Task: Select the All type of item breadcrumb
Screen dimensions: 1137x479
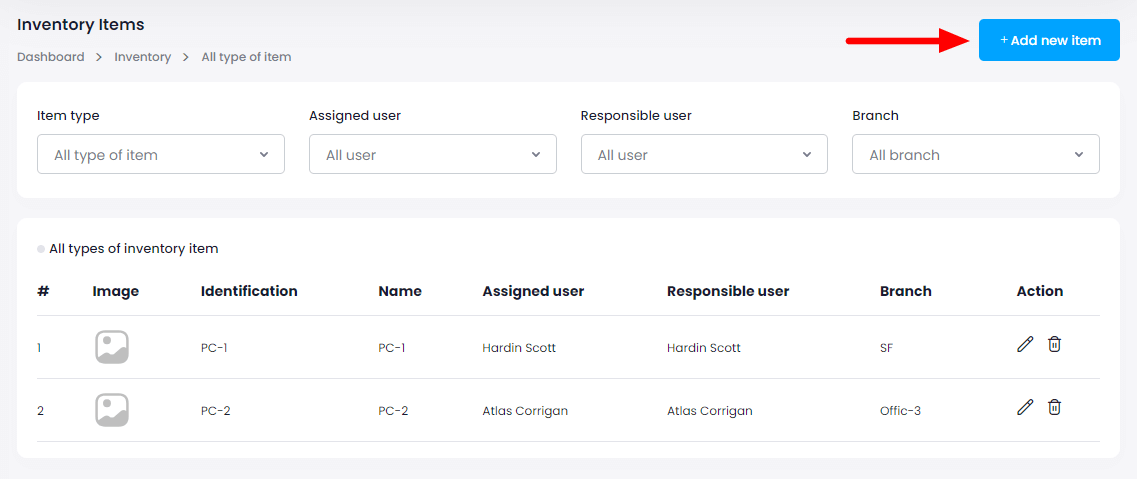Action: coord(246,57)
